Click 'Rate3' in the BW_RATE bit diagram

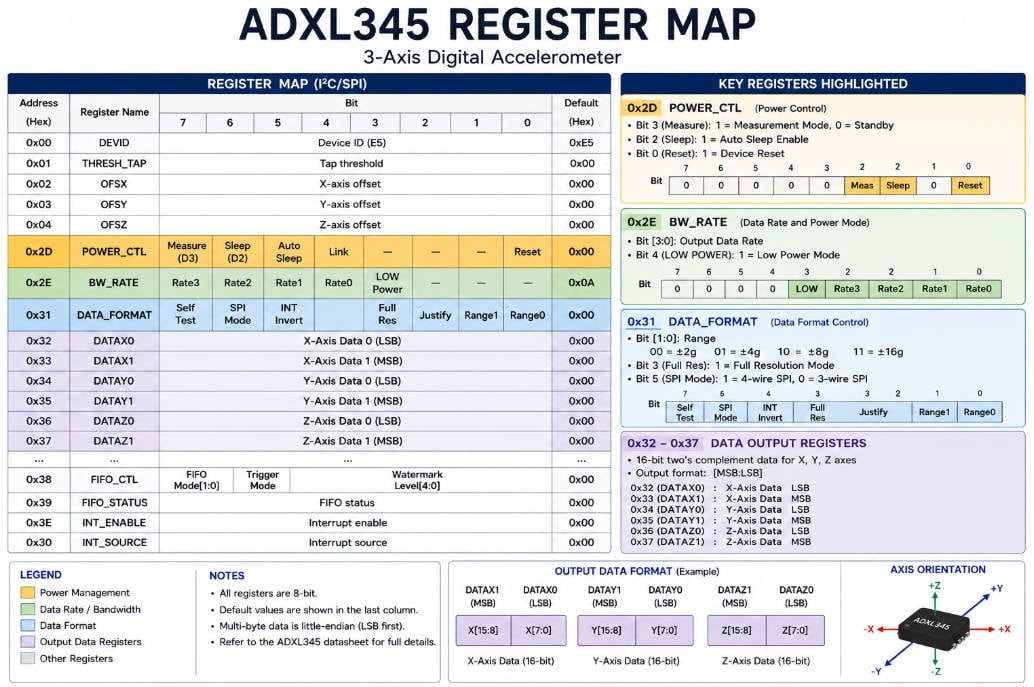(x=847, y=288)
